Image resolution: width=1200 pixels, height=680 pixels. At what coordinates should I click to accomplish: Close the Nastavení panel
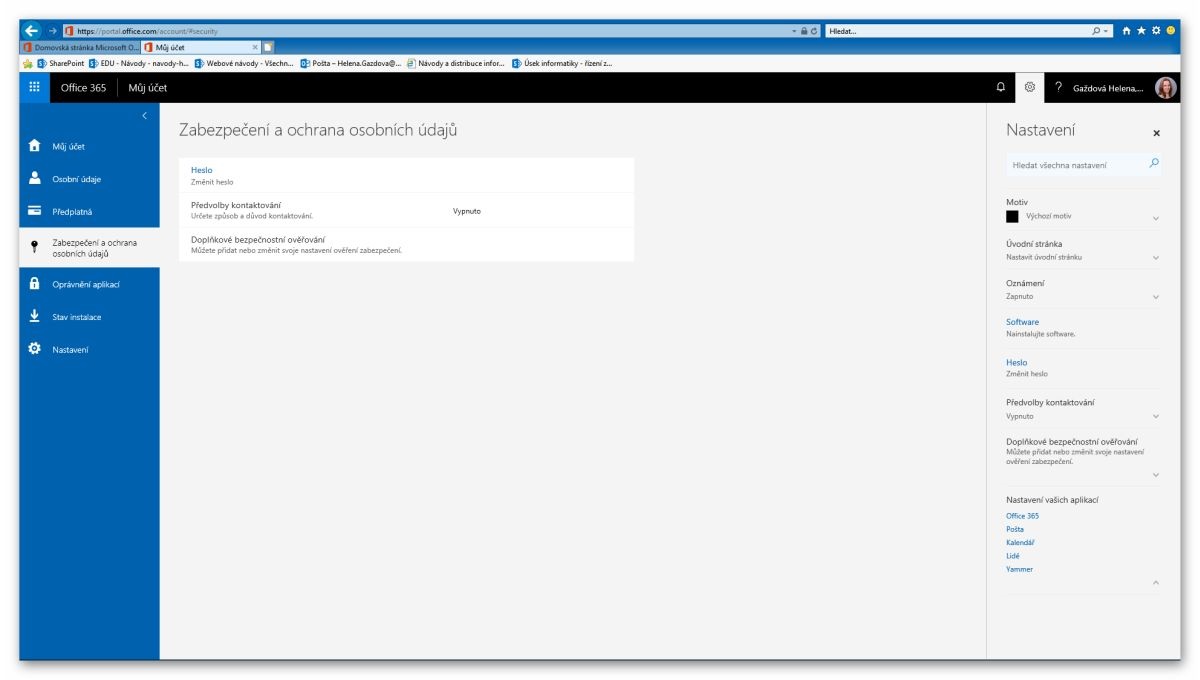click(1157, 133)
